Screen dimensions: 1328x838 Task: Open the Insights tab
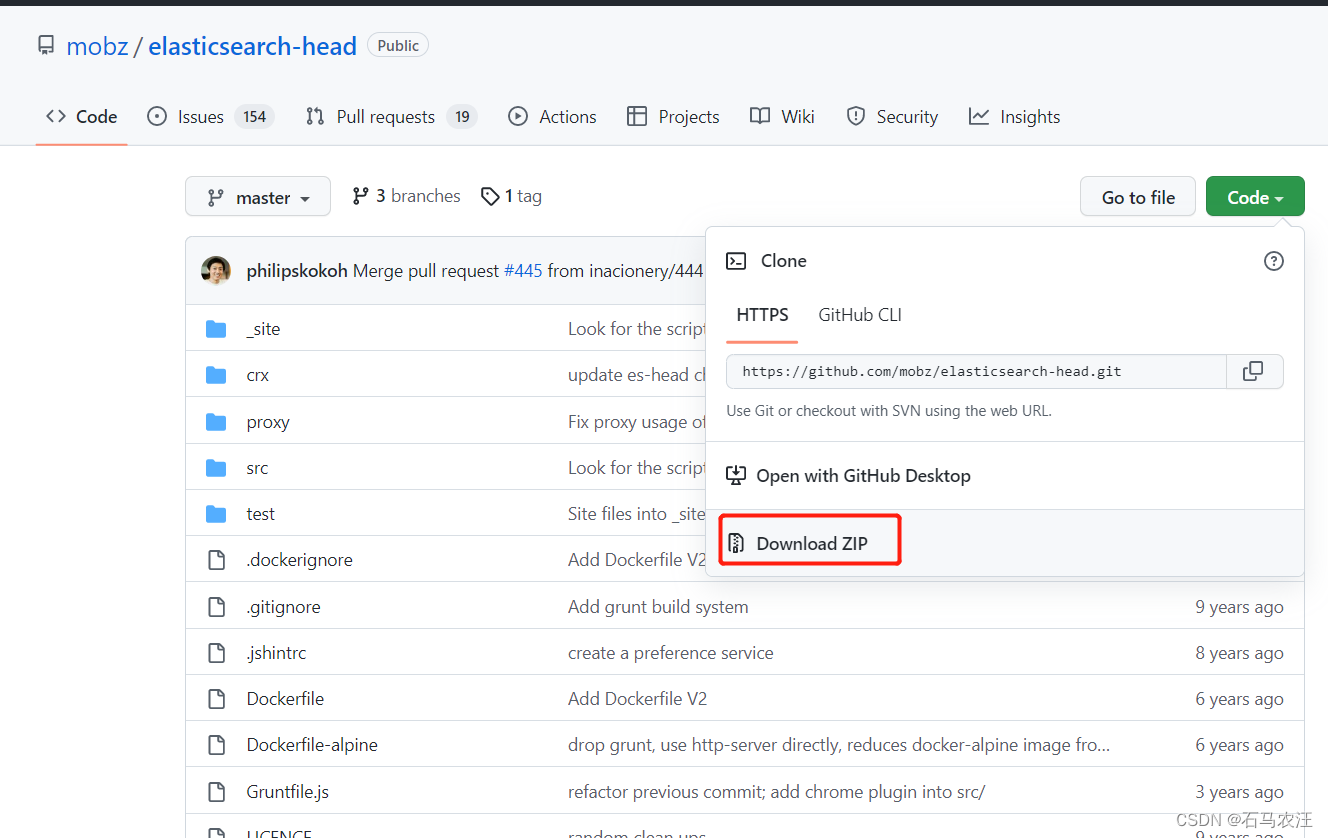point(1014,117)
